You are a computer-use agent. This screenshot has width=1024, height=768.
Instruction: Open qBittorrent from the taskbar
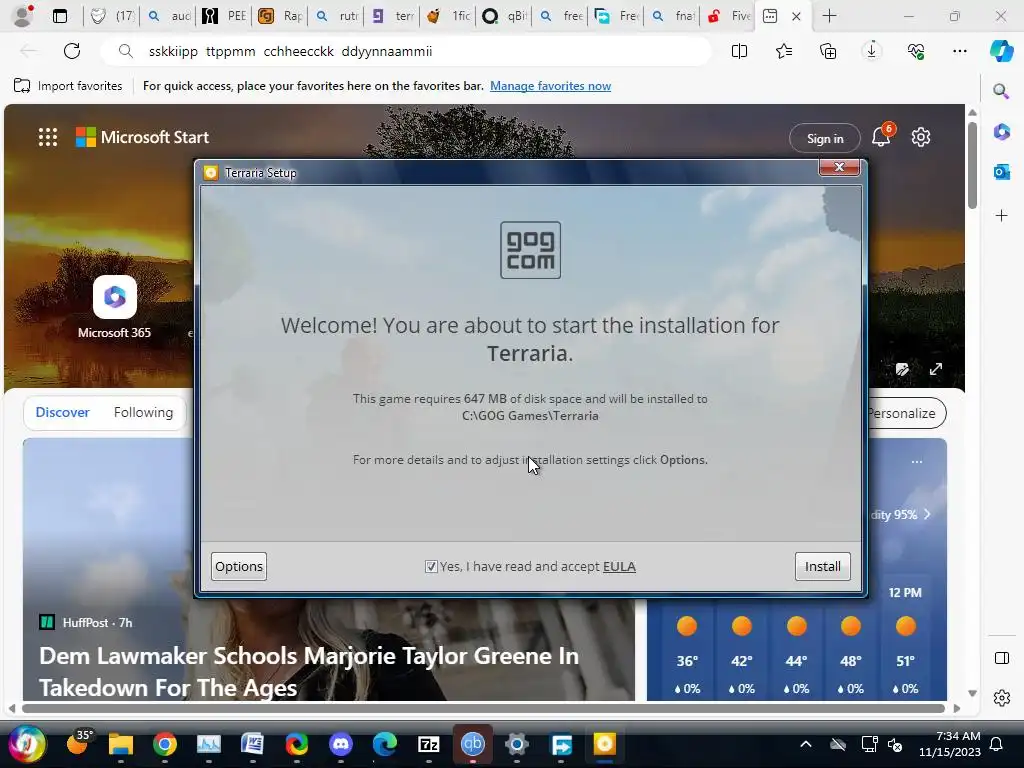pyautogui.click(x=472, y=744)
